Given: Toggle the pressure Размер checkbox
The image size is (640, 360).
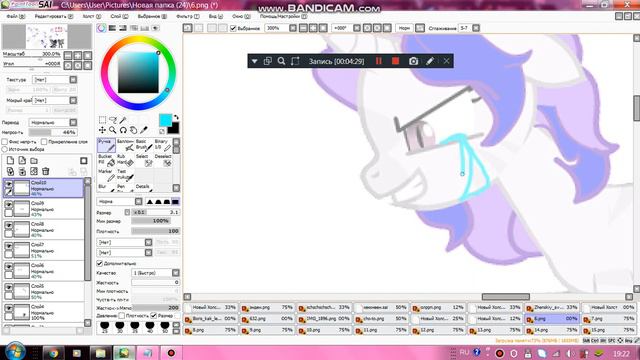Looking at the screenshot, I should coord(153,316).
